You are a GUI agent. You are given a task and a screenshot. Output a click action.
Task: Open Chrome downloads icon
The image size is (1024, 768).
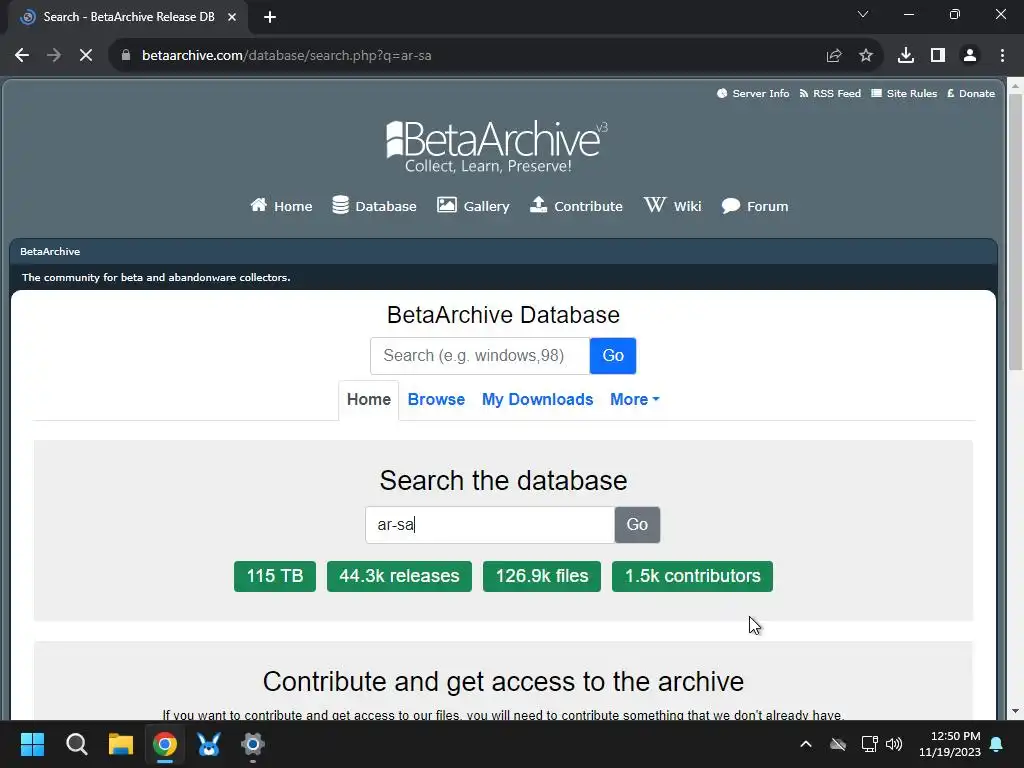pyautogui.click(x=906, y=56)
